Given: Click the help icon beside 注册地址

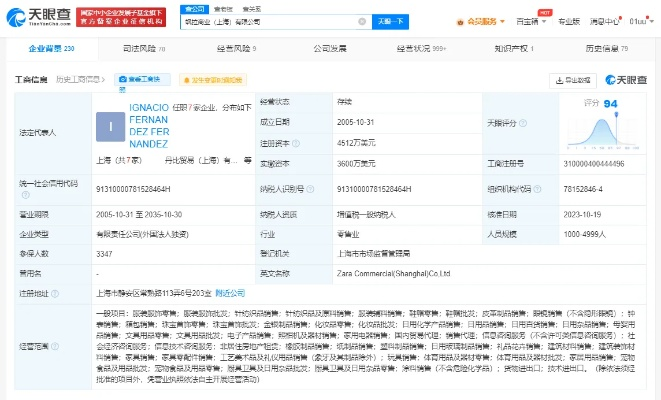Looking at the screenshot, I should pos(55,294).
